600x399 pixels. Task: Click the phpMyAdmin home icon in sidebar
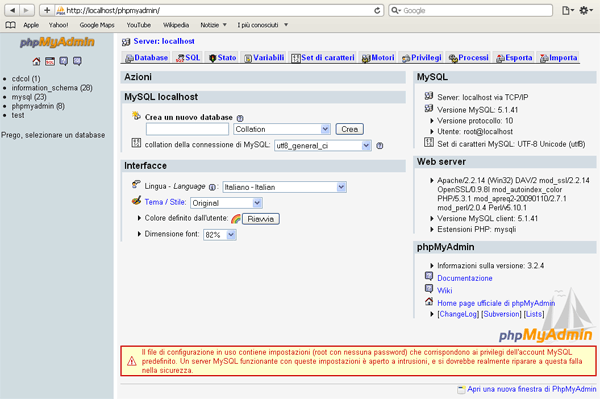pyautogui.click(x=36, y=61)
